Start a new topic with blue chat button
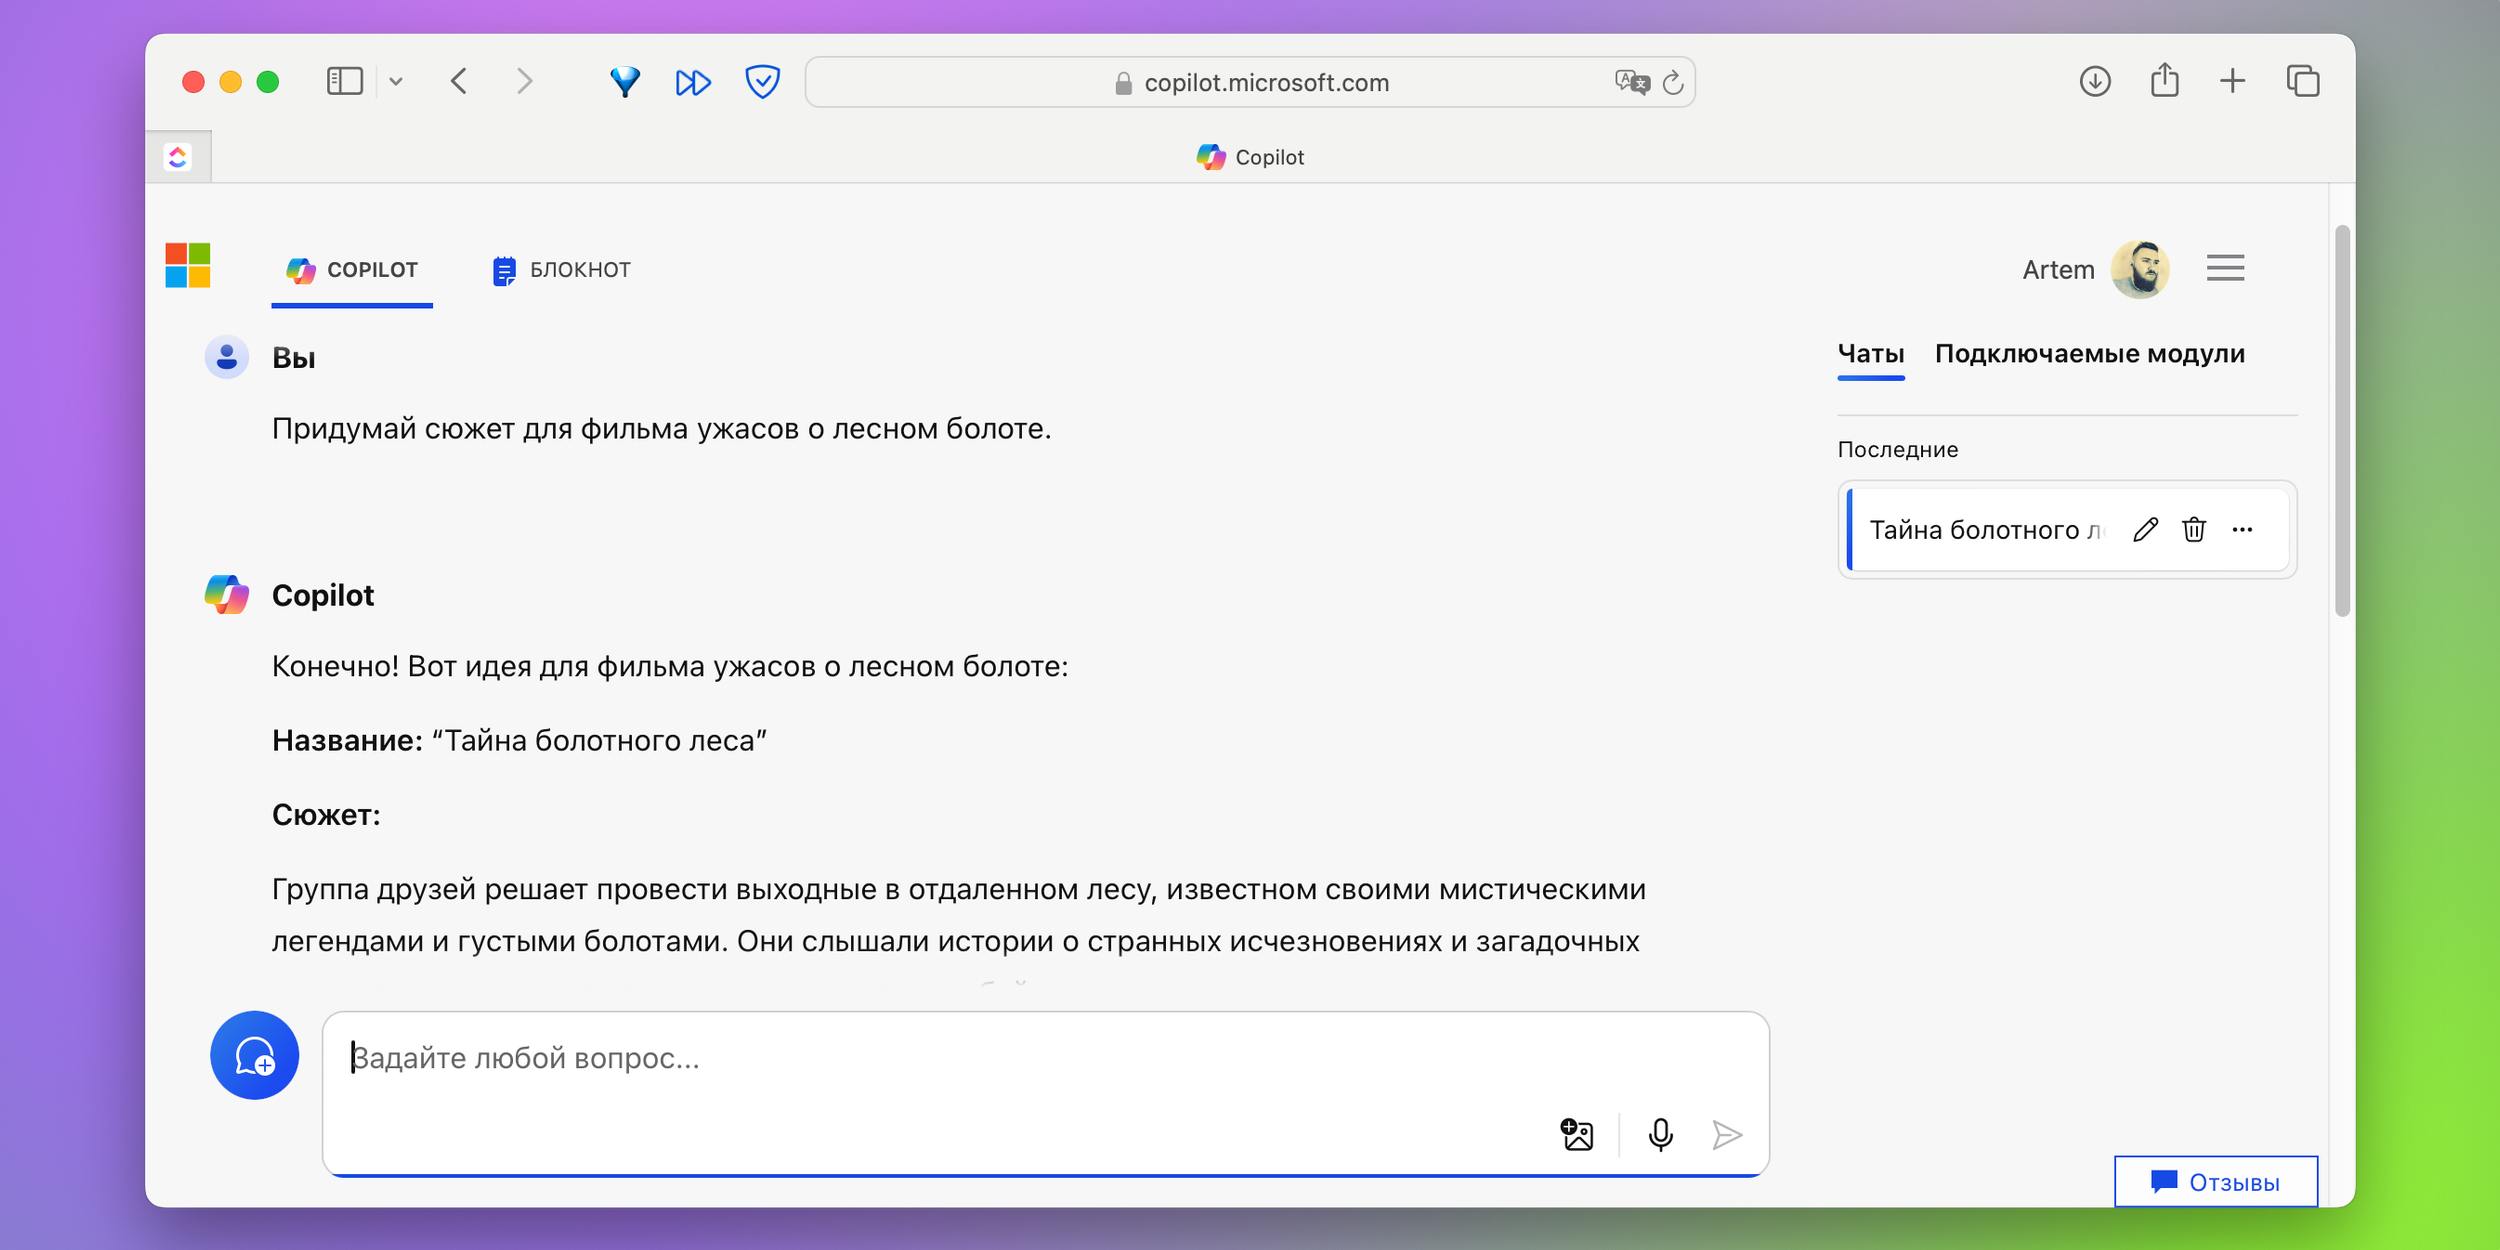 click(255, 1055)
